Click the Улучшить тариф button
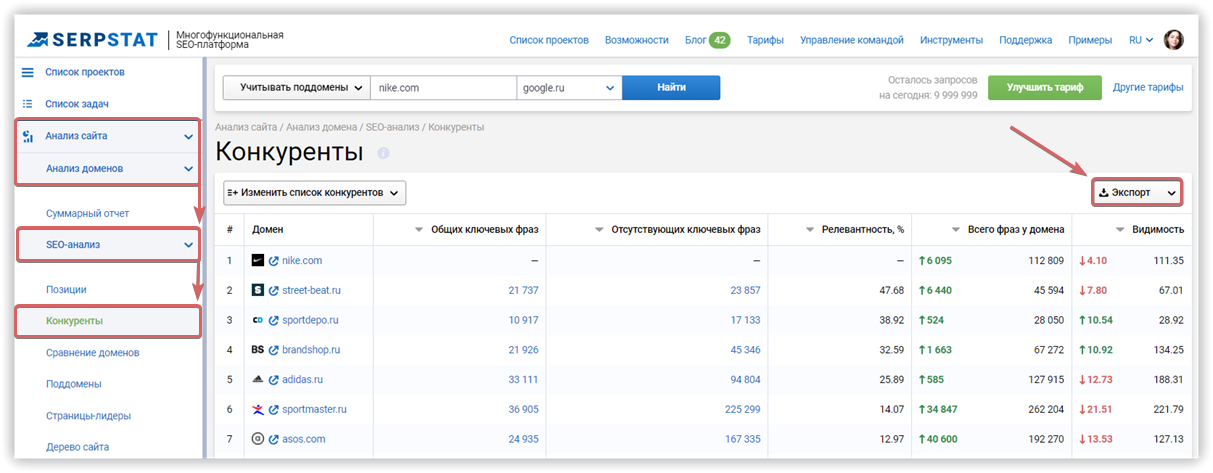 pos(1045,88)
